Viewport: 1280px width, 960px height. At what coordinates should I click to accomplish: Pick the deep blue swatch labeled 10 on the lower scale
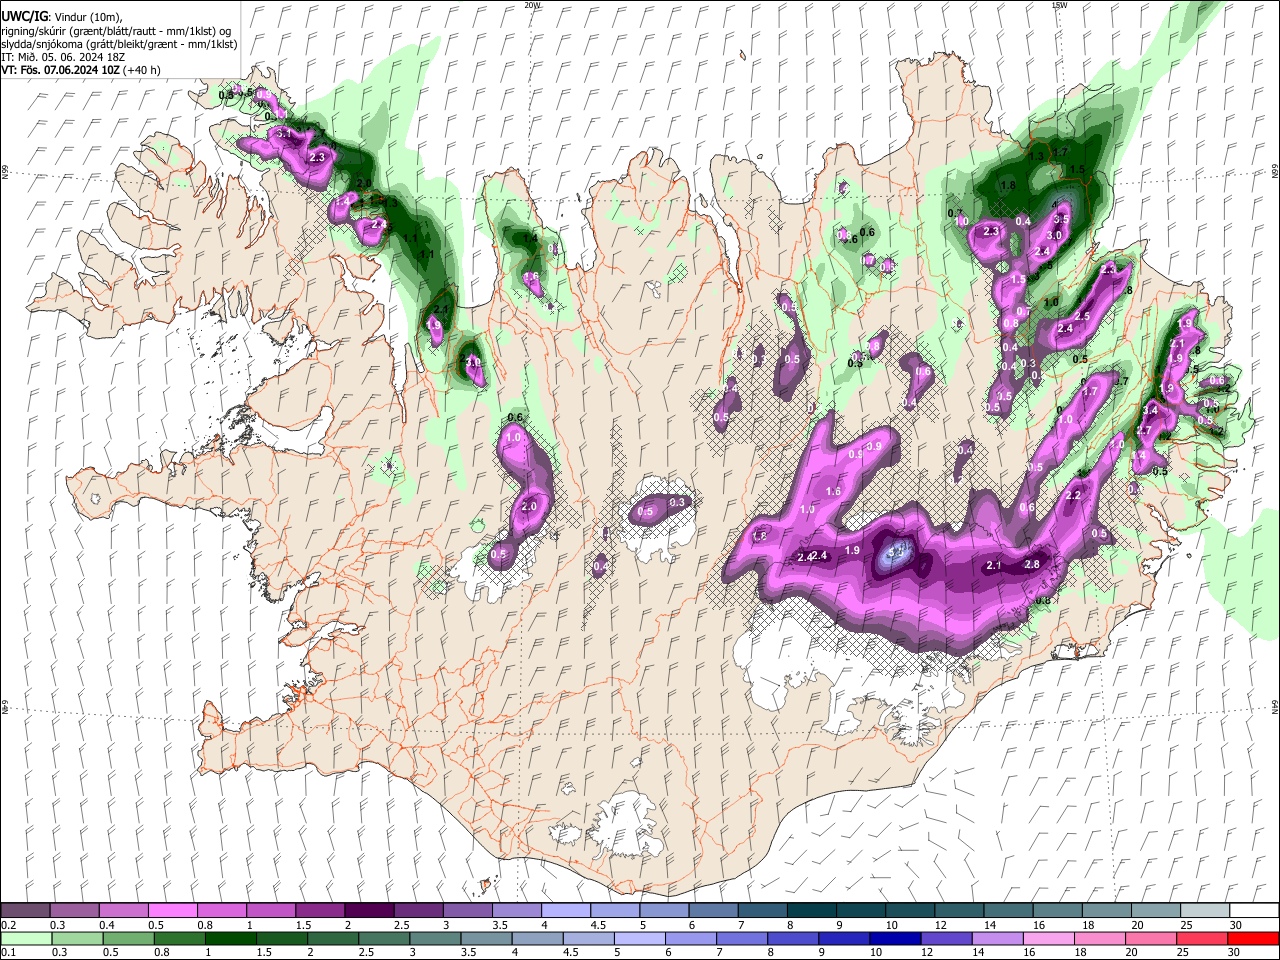(x=895, y=938)
